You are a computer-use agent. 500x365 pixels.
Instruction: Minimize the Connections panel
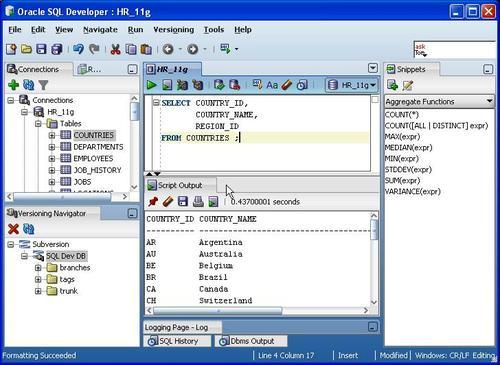(132, 69)
